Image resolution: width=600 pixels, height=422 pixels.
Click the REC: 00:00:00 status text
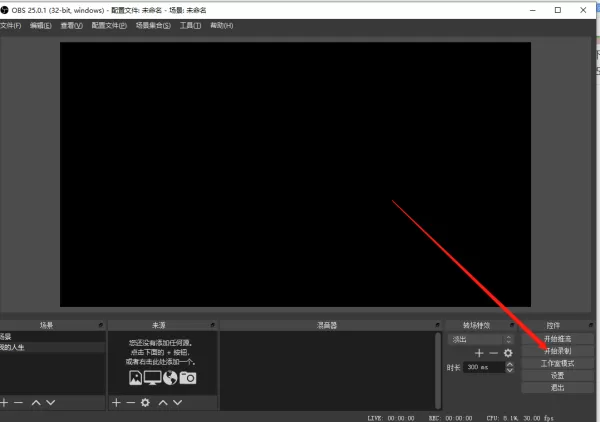click(450, 418)
